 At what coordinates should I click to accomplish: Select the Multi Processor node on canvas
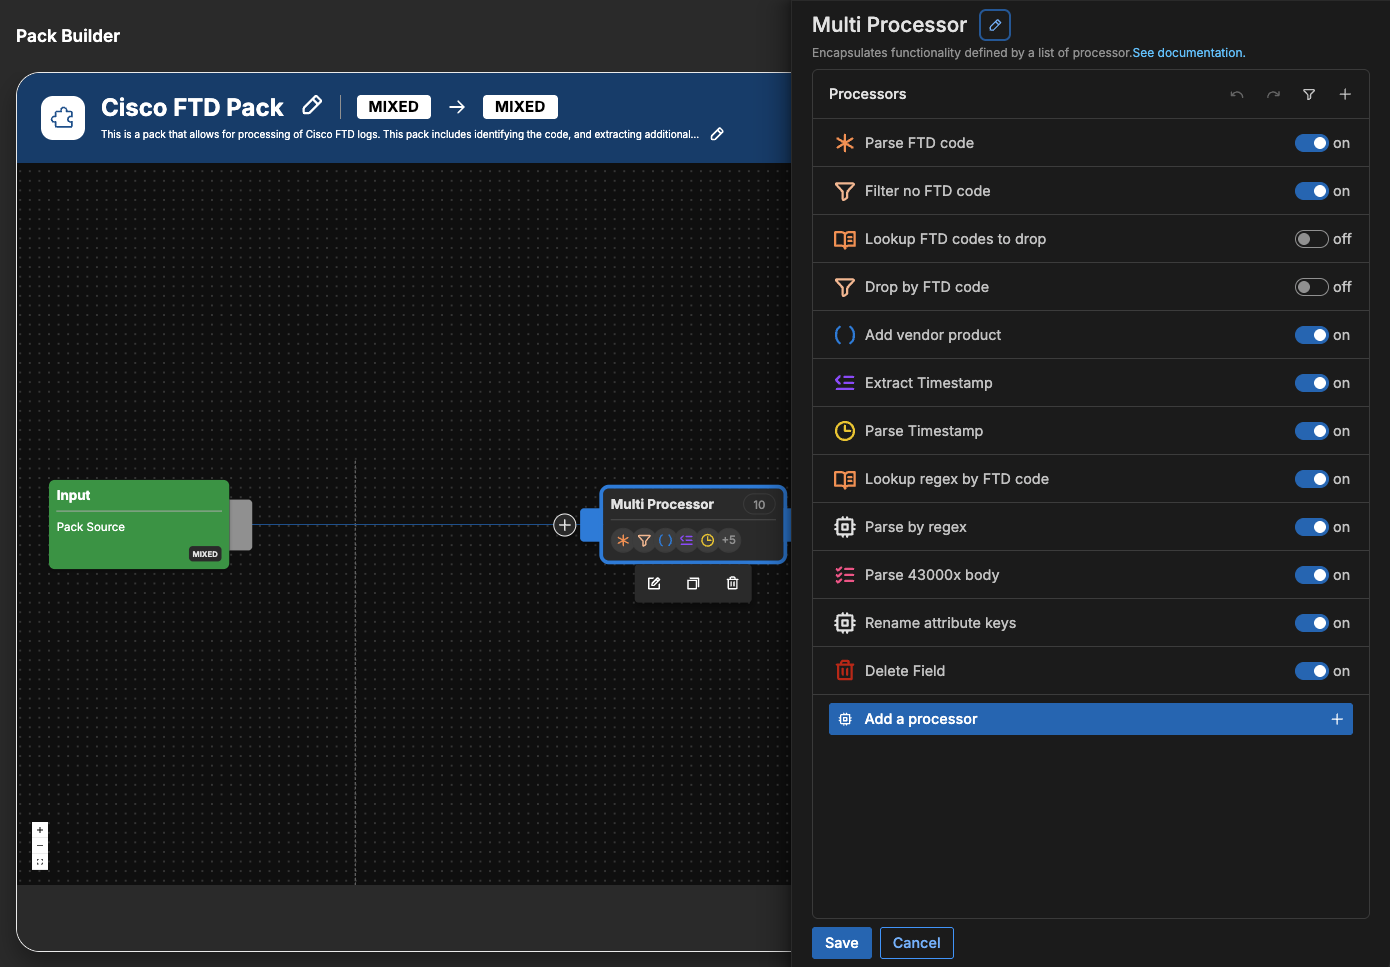pos(693,525)
